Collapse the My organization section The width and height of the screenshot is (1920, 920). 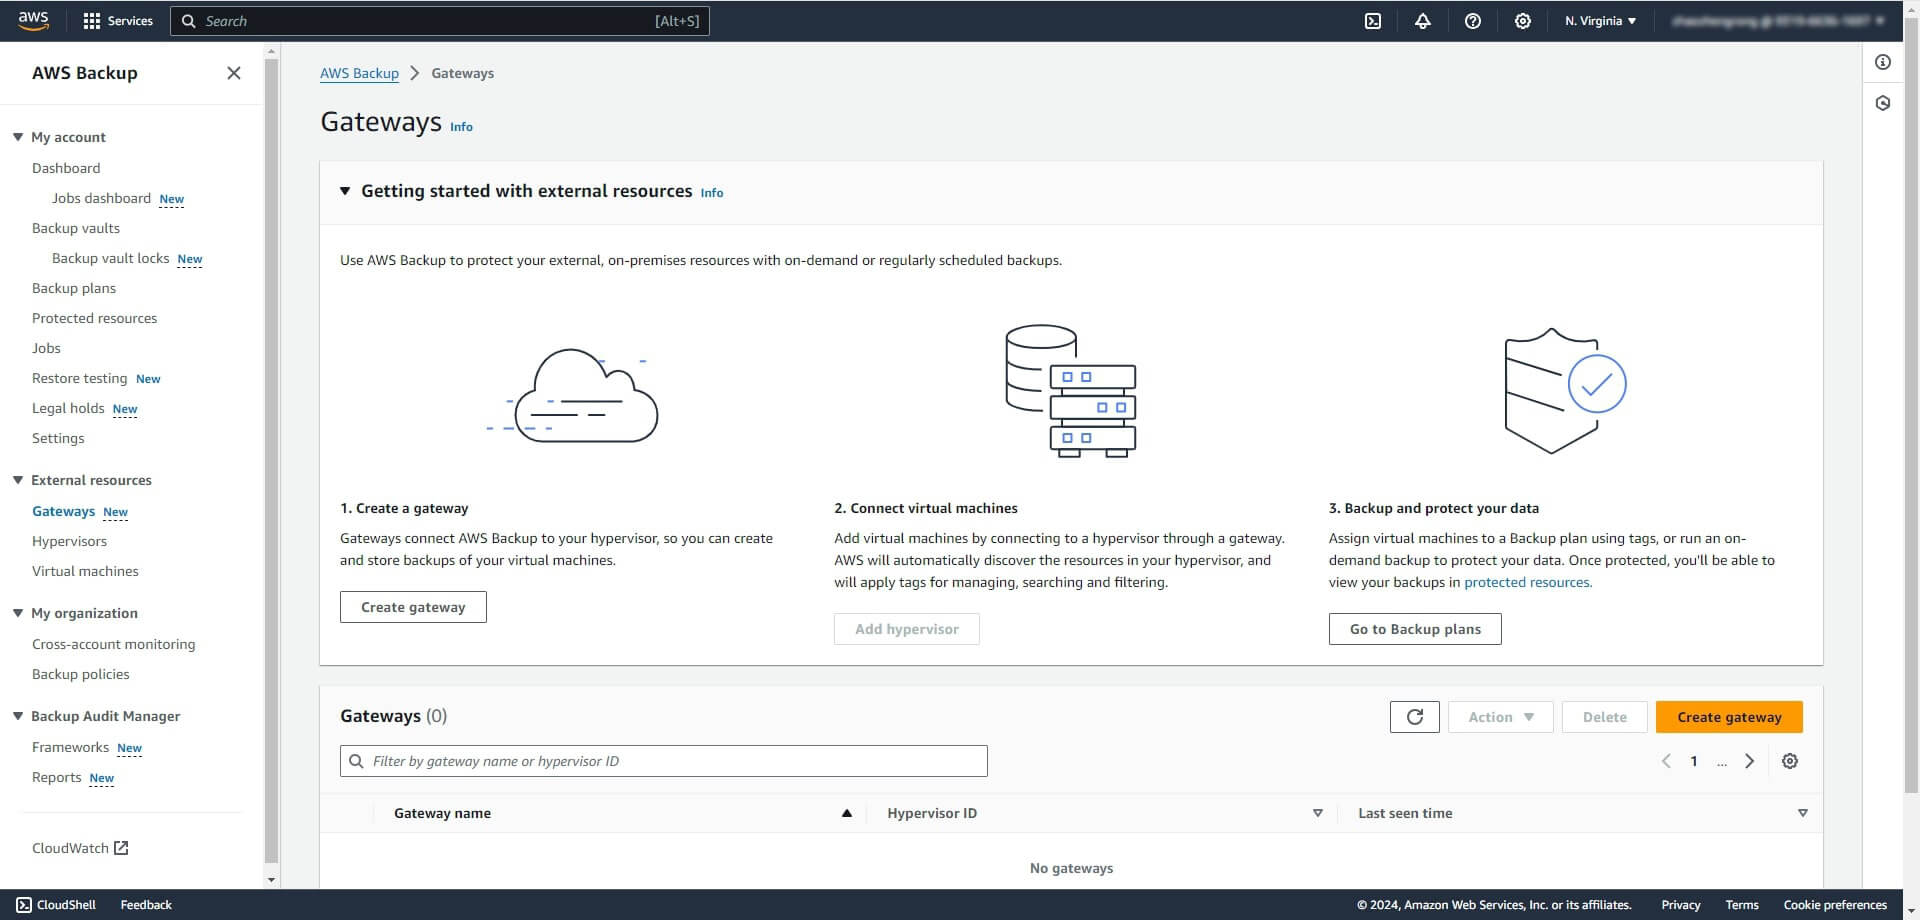[18, 613]
